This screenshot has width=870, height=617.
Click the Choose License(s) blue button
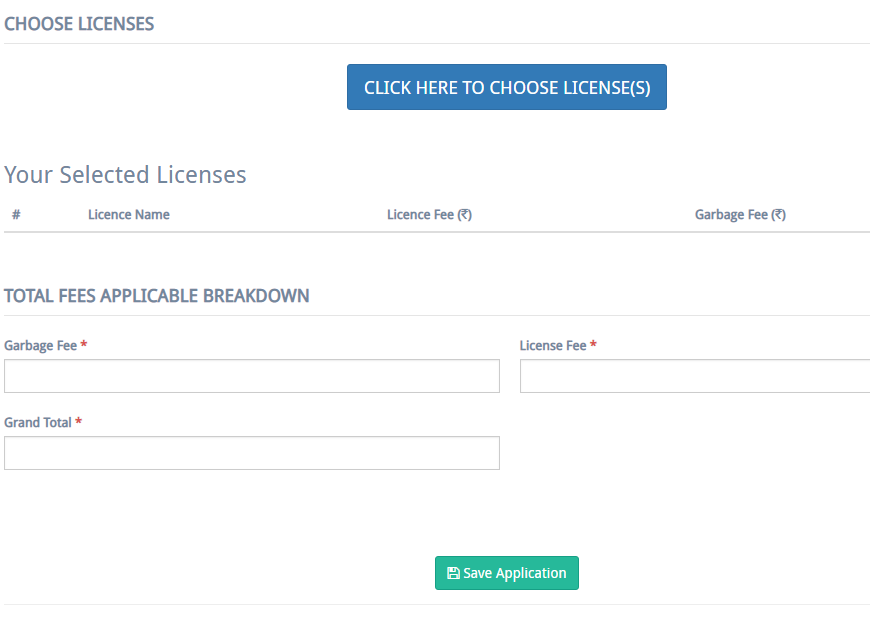click(x=506, y=87)
